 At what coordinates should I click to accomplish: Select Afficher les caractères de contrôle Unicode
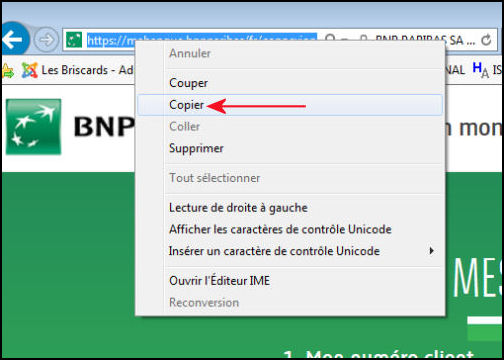[289, 229]
